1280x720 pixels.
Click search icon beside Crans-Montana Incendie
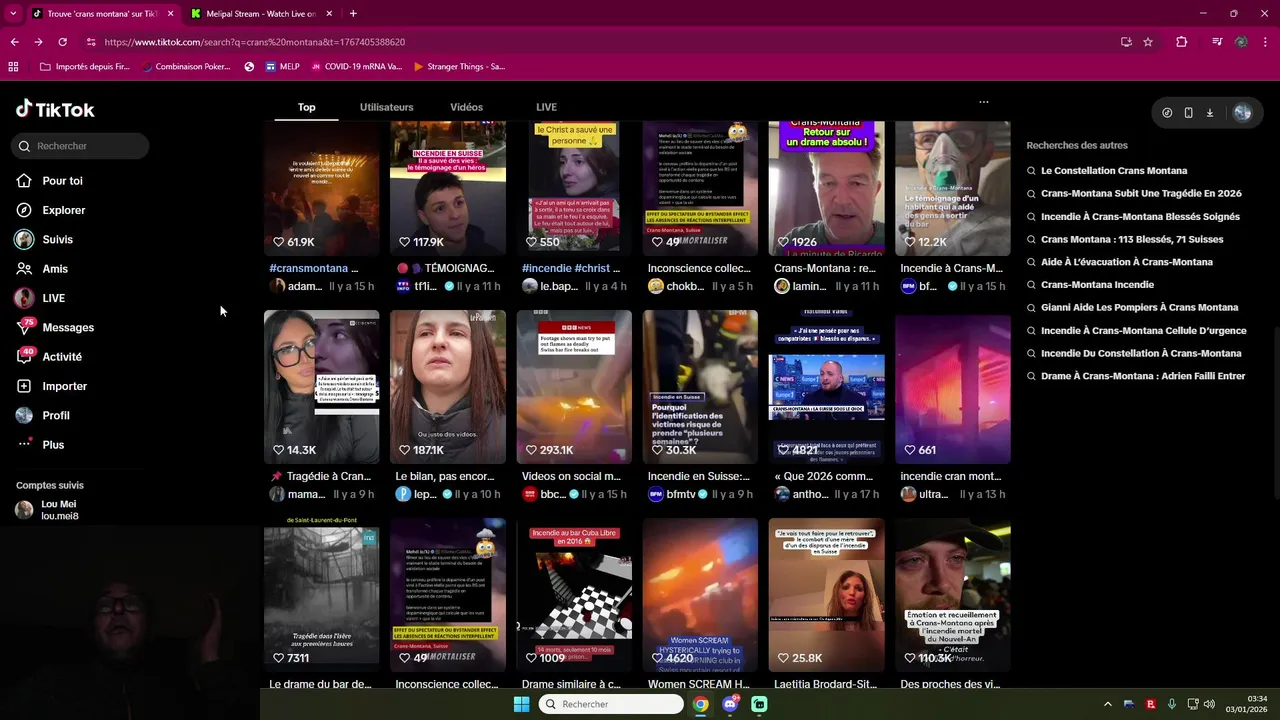click(x=1031, y=285)
